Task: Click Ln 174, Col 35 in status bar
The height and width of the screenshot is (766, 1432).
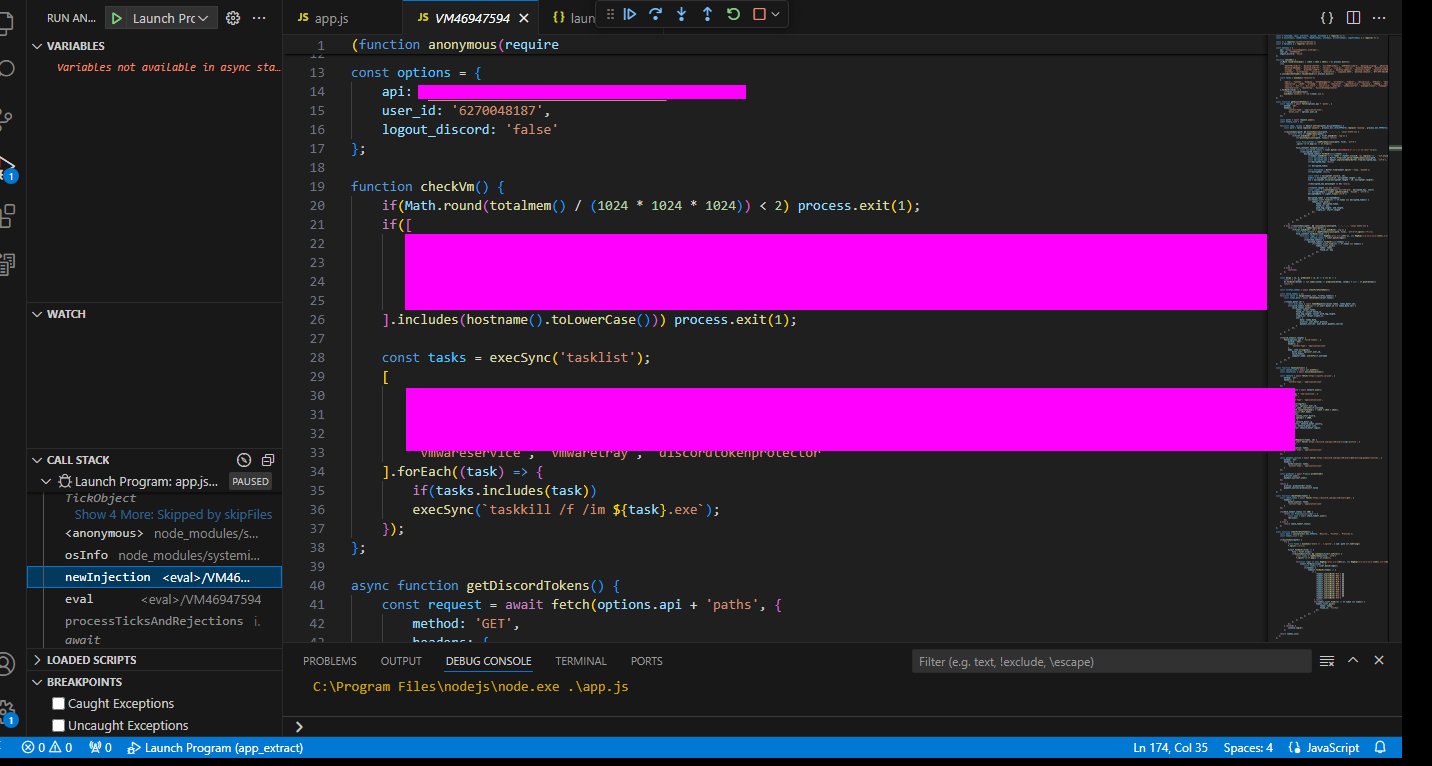Action: [x=1170, y=748]
